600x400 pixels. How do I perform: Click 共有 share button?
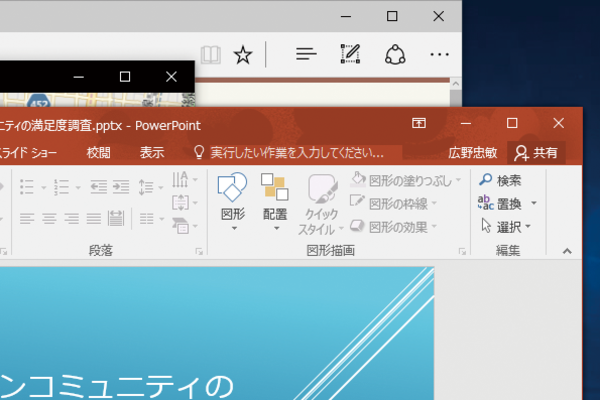click(536, 153)
